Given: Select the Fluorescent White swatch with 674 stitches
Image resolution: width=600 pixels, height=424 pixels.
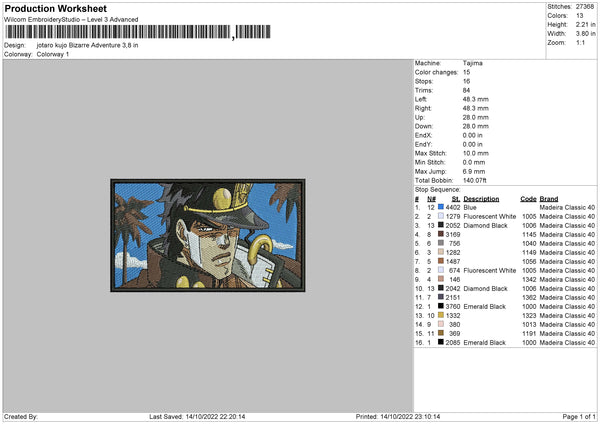Looking at the screenshot, I should (x=441, y=270).
